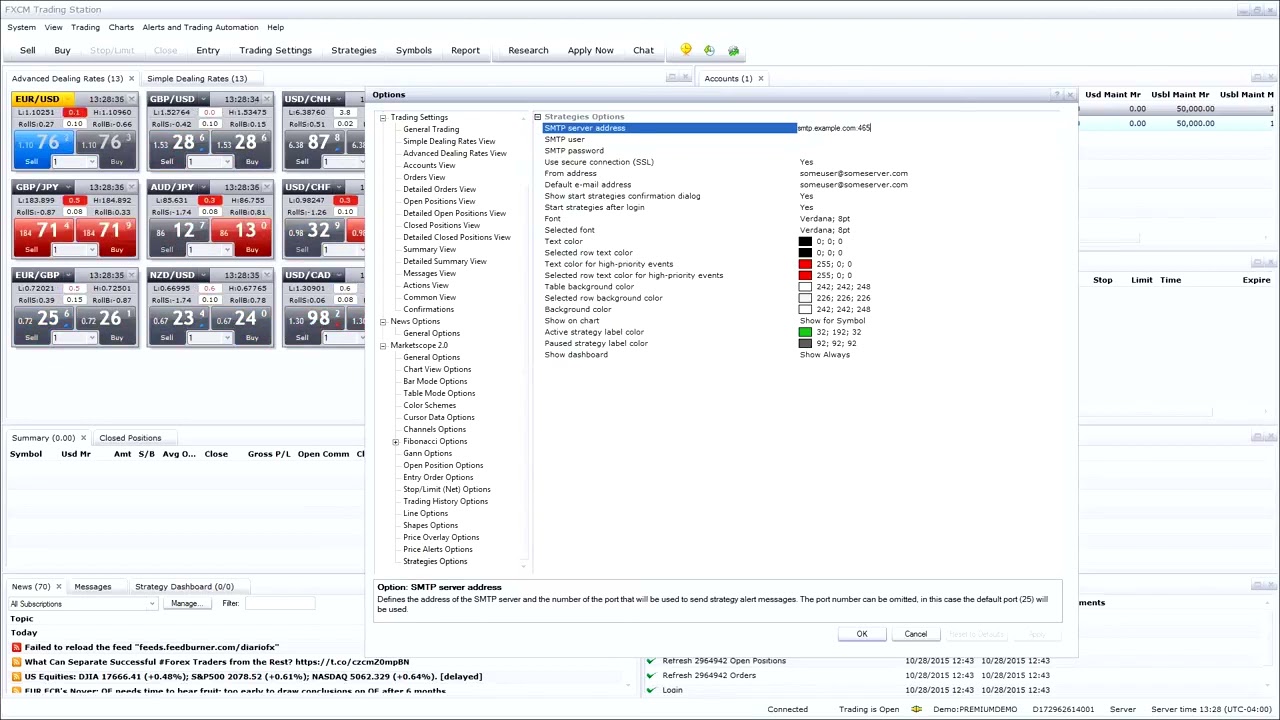Click the Apply Now toolbar button
This screenshot has width=1280, height=720.
[591, 50]
